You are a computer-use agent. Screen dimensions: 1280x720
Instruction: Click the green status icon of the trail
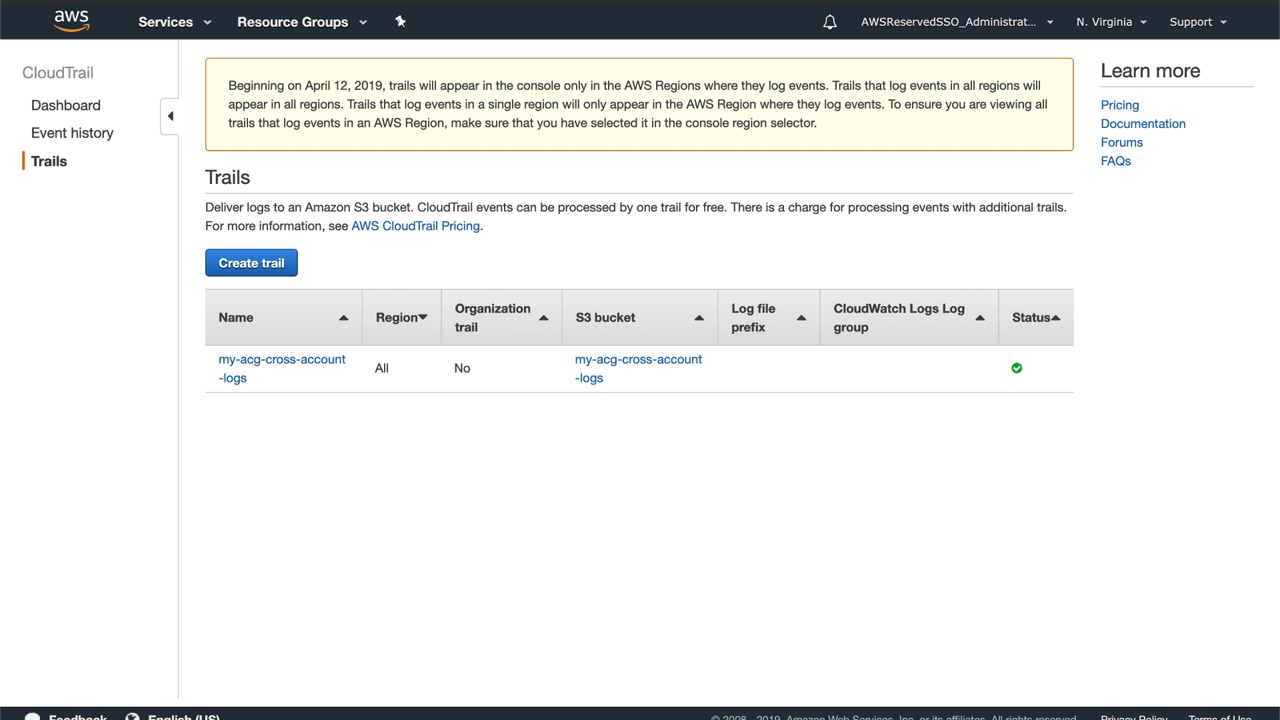(1017, 368)
